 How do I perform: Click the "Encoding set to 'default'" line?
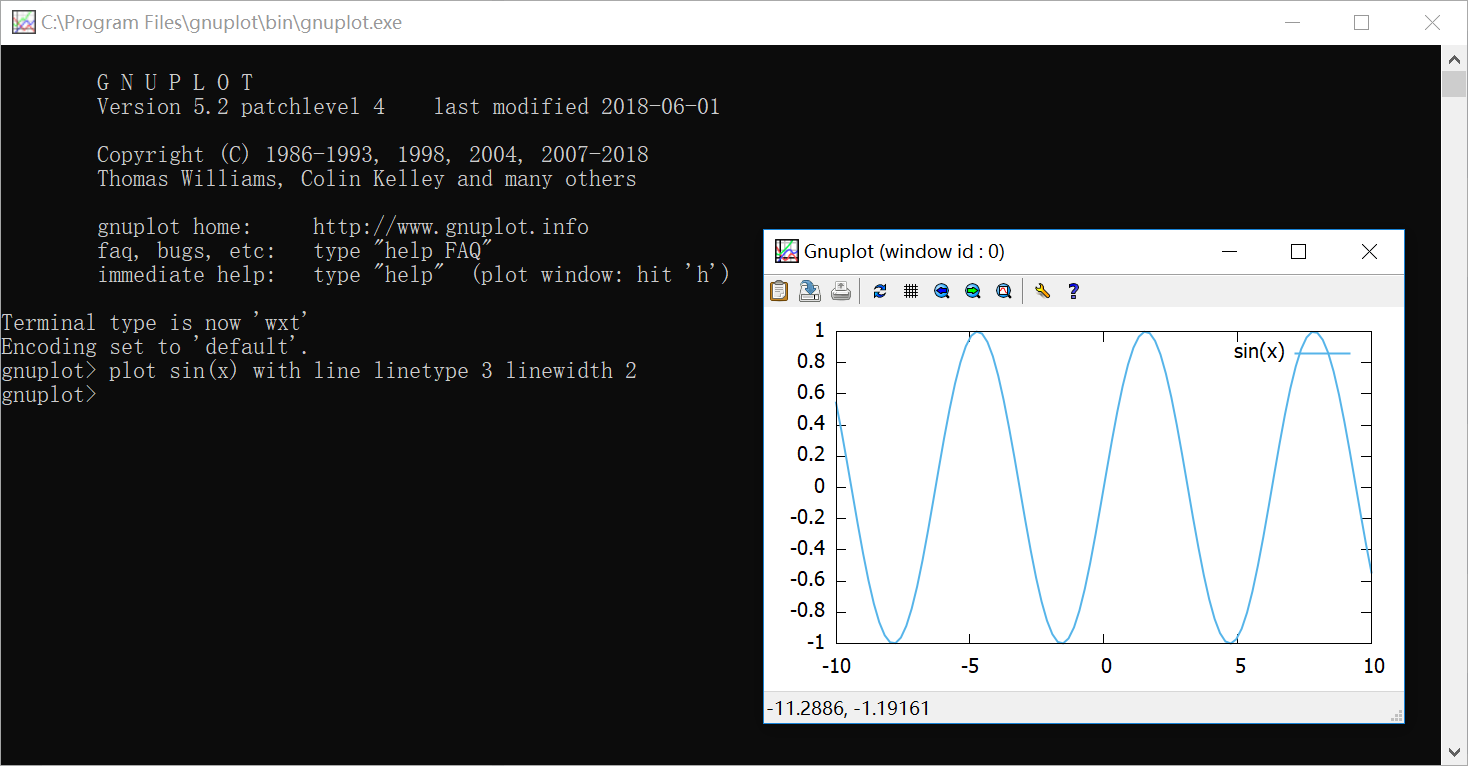[155, 347]
